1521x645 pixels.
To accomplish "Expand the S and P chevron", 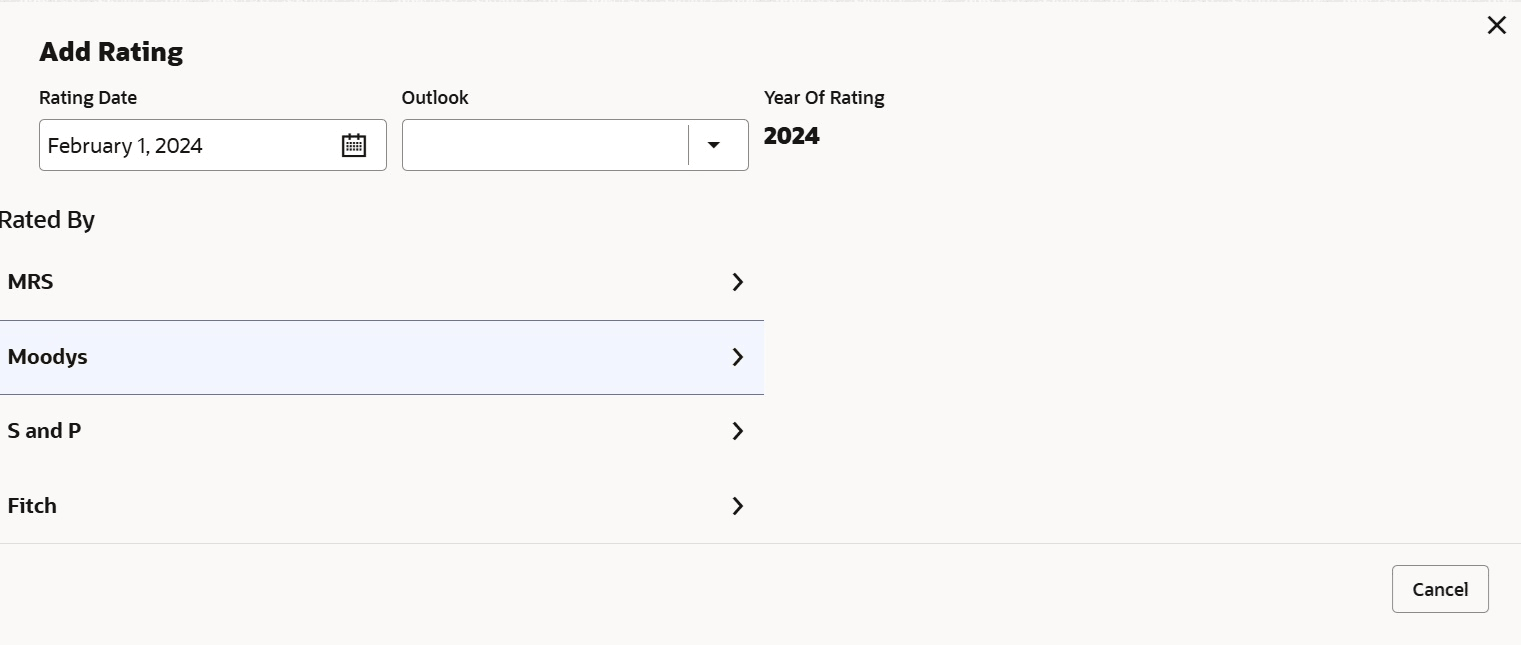I will tap(738, 431).
